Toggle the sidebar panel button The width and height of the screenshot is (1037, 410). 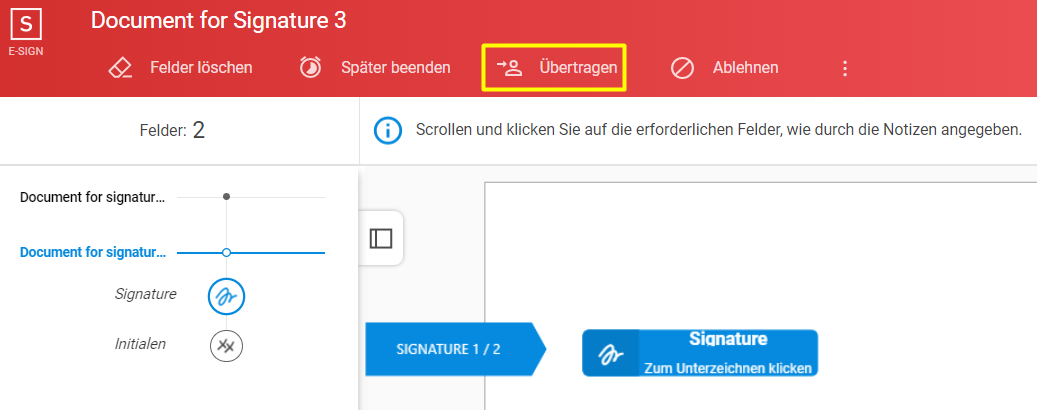pyautogui.click(x=381, y=238)
